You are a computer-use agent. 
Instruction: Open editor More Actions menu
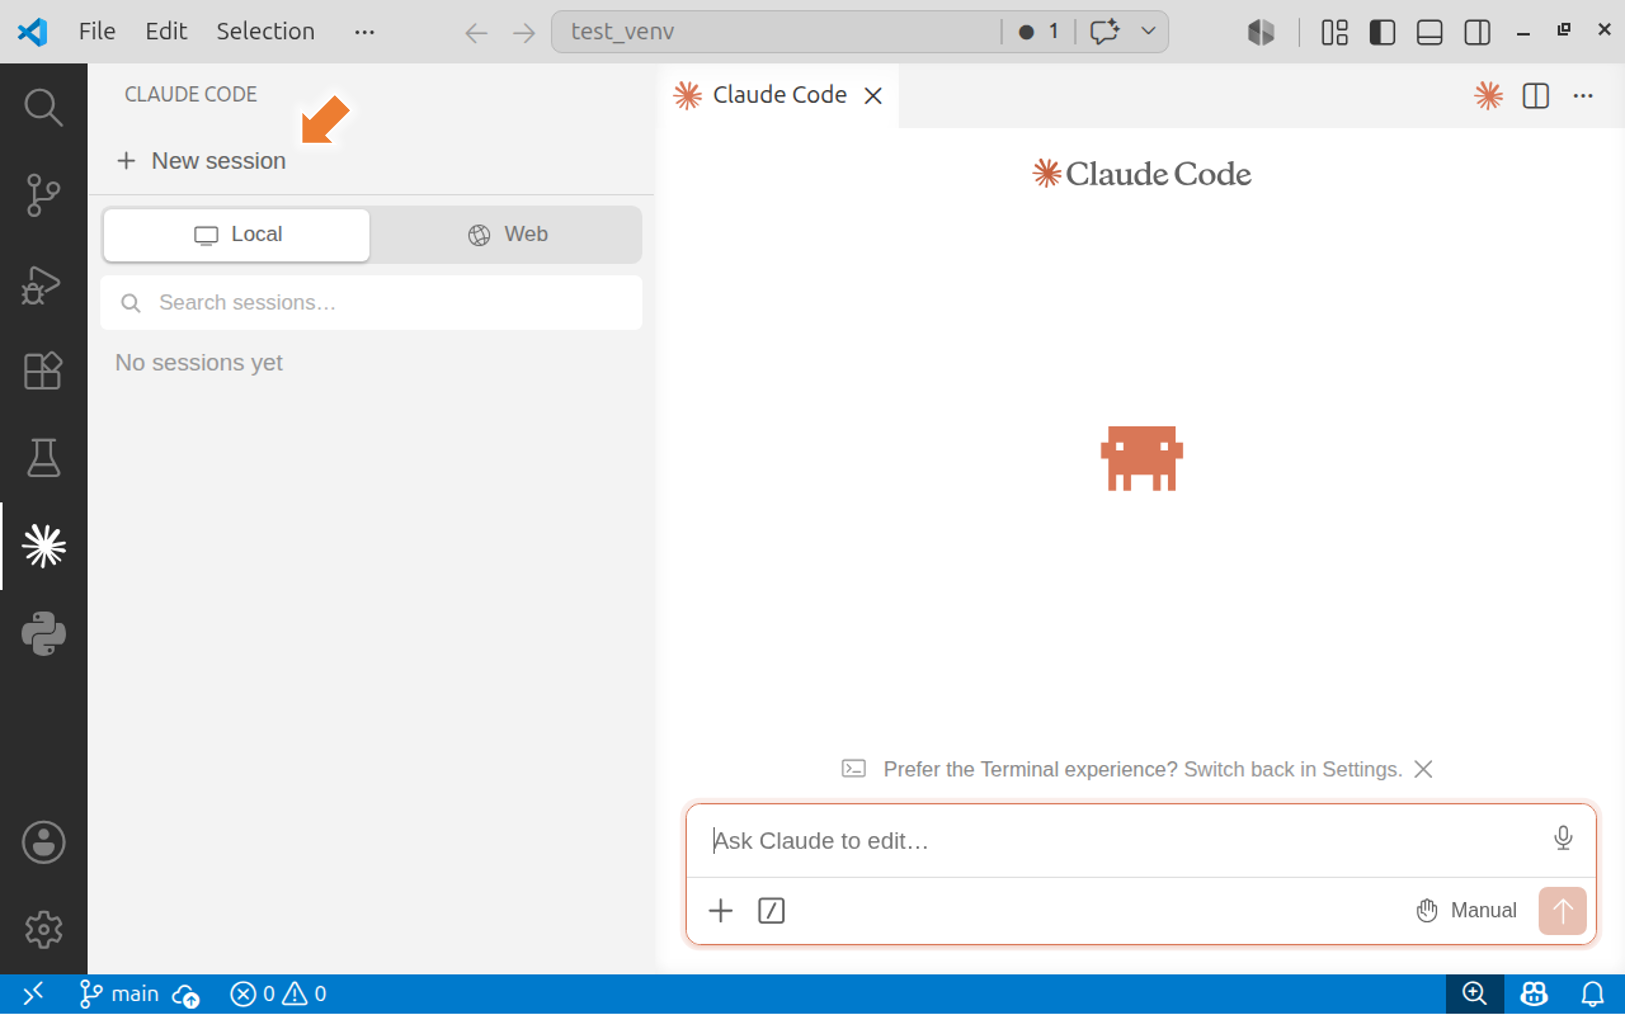(x=1583, y=96)
